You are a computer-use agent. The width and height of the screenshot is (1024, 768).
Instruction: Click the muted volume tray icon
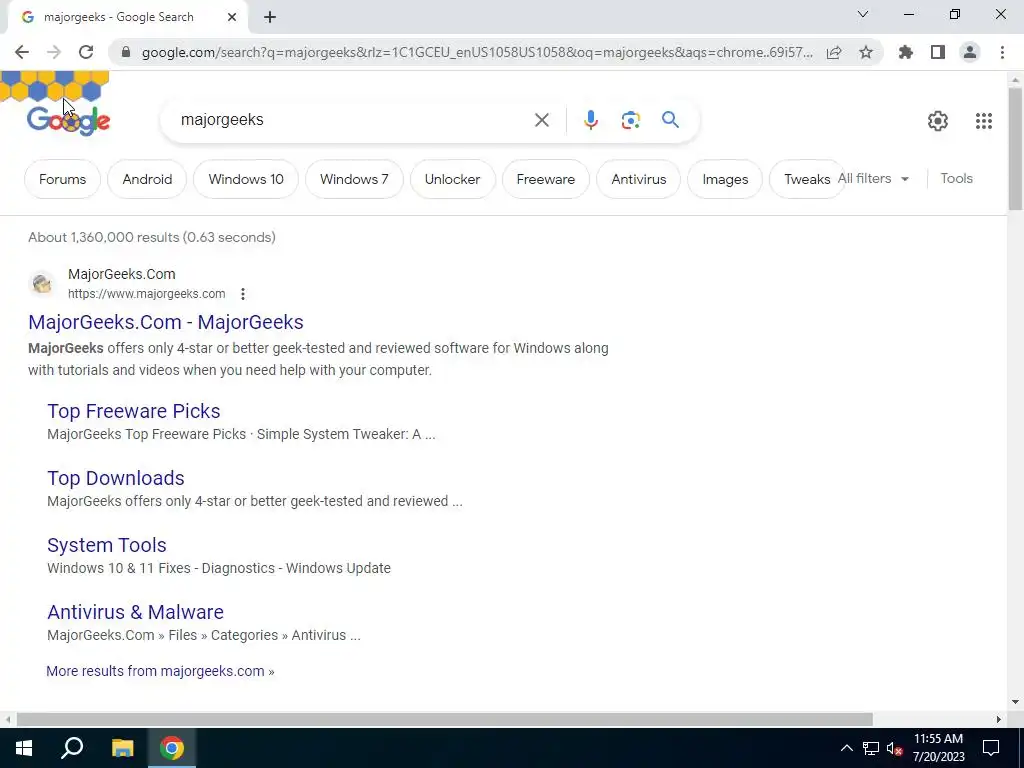(x=894, y=748)
